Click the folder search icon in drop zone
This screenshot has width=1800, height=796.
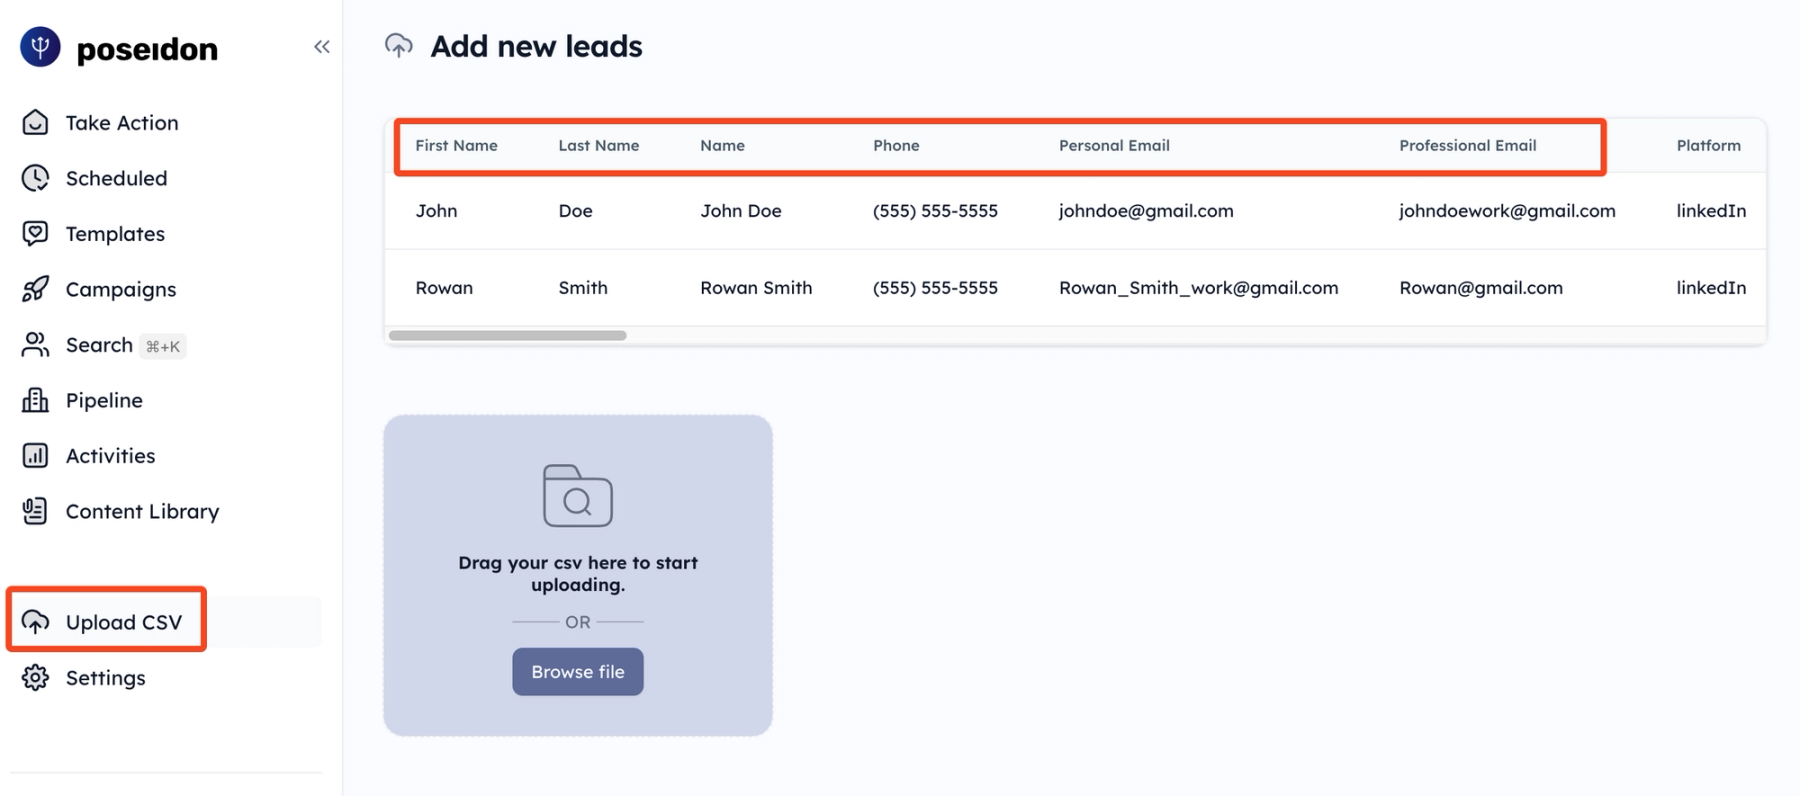(578, 495)
